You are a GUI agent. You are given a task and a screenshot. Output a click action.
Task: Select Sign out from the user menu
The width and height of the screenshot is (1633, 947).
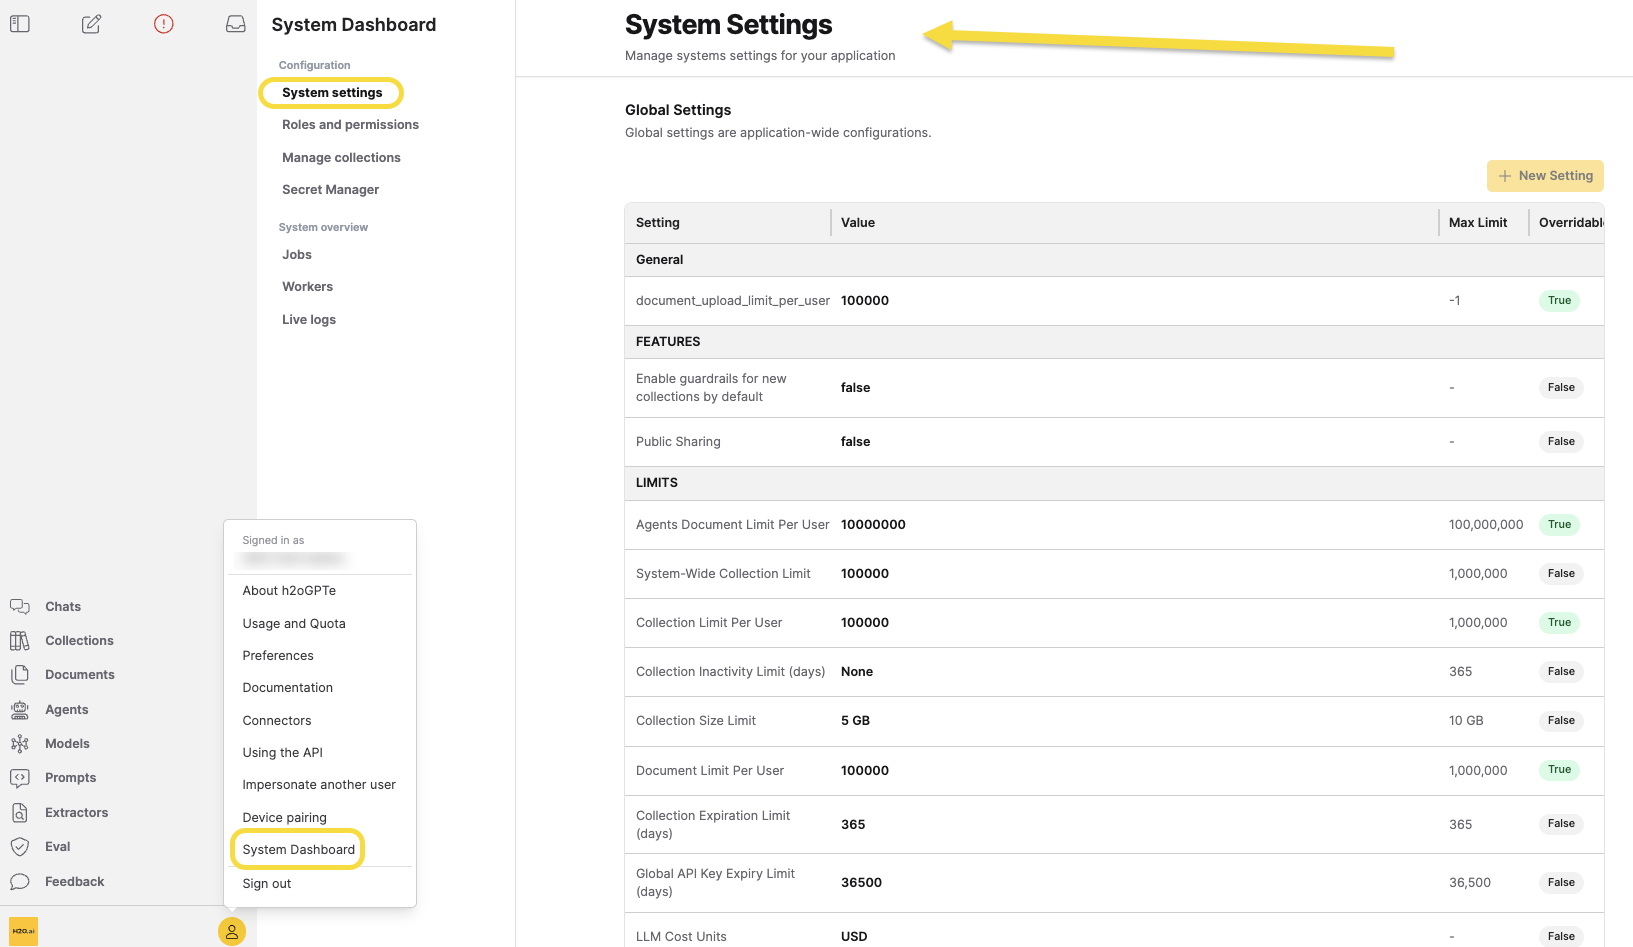(266, 883)
